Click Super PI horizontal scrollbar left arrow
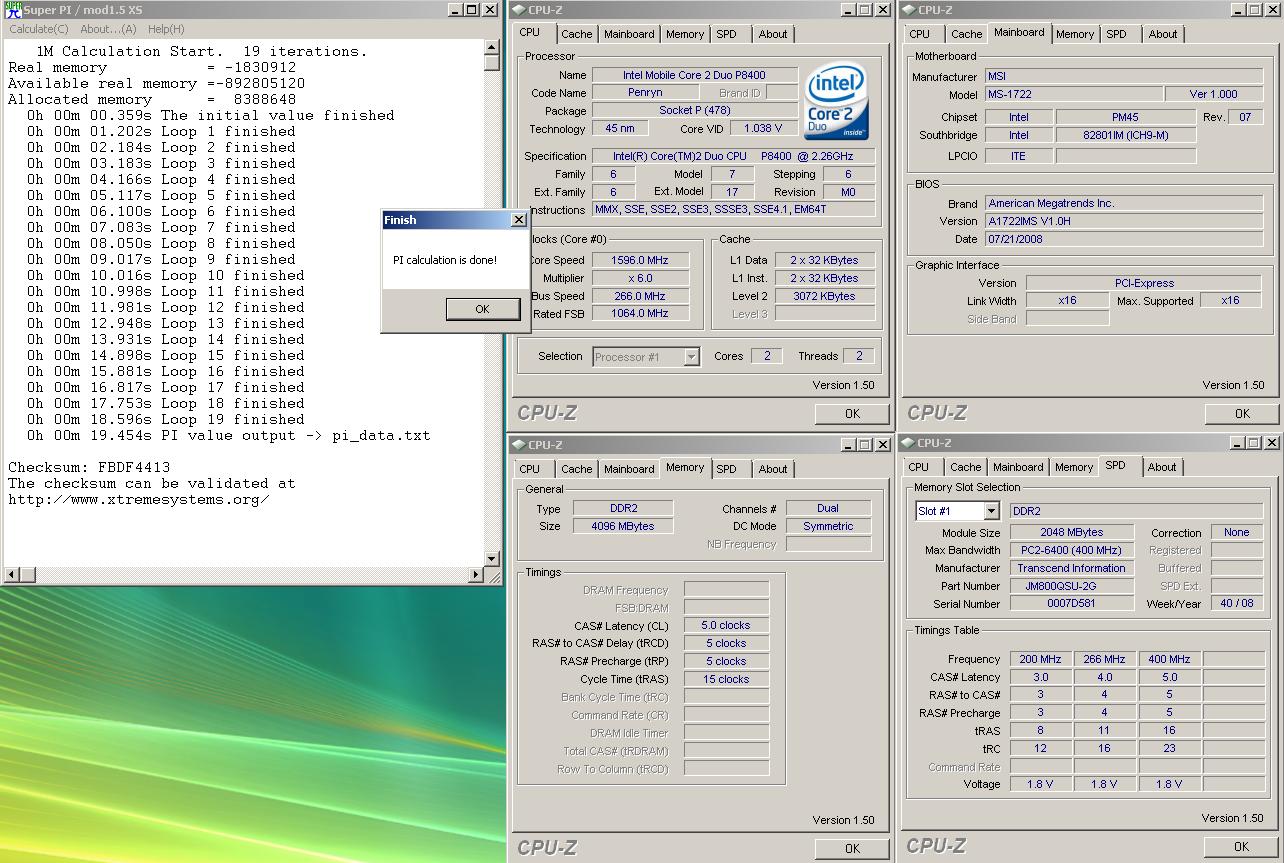Image resolution: width=1284 pixels, height=863 pixels. coord(11,574)
